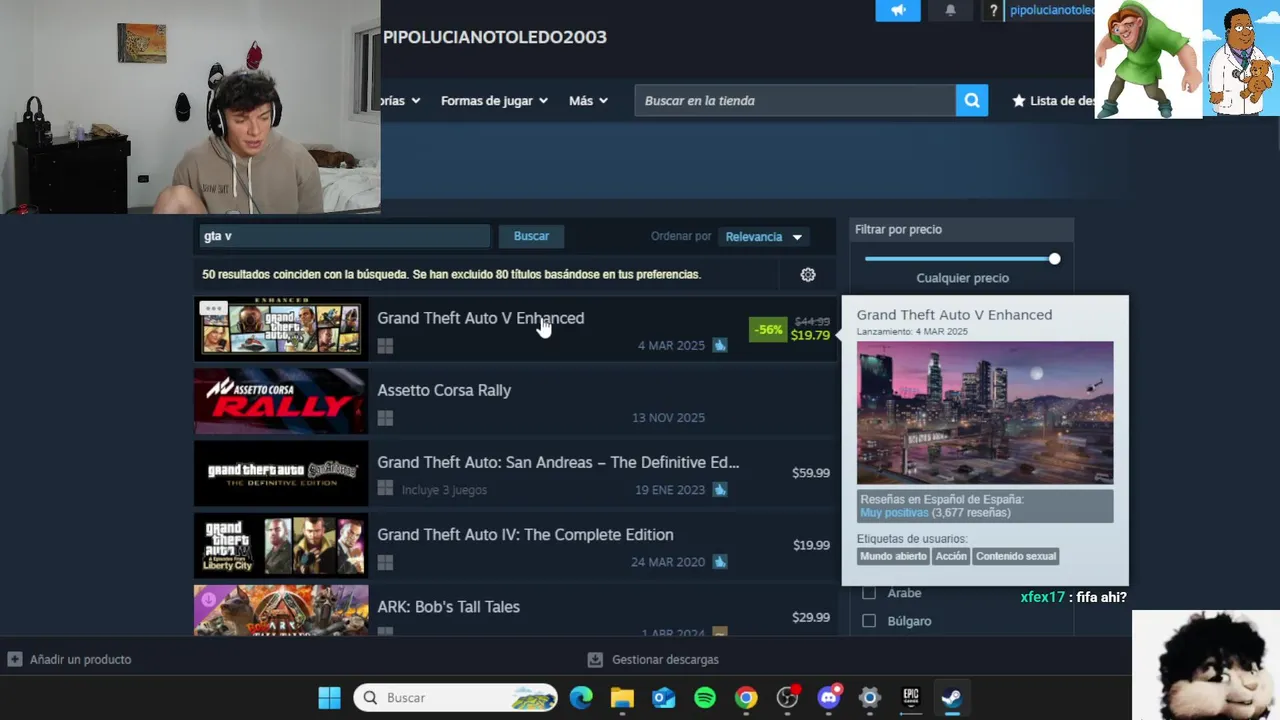Click the $59.99 price for San Andreas

coord(811,473)
